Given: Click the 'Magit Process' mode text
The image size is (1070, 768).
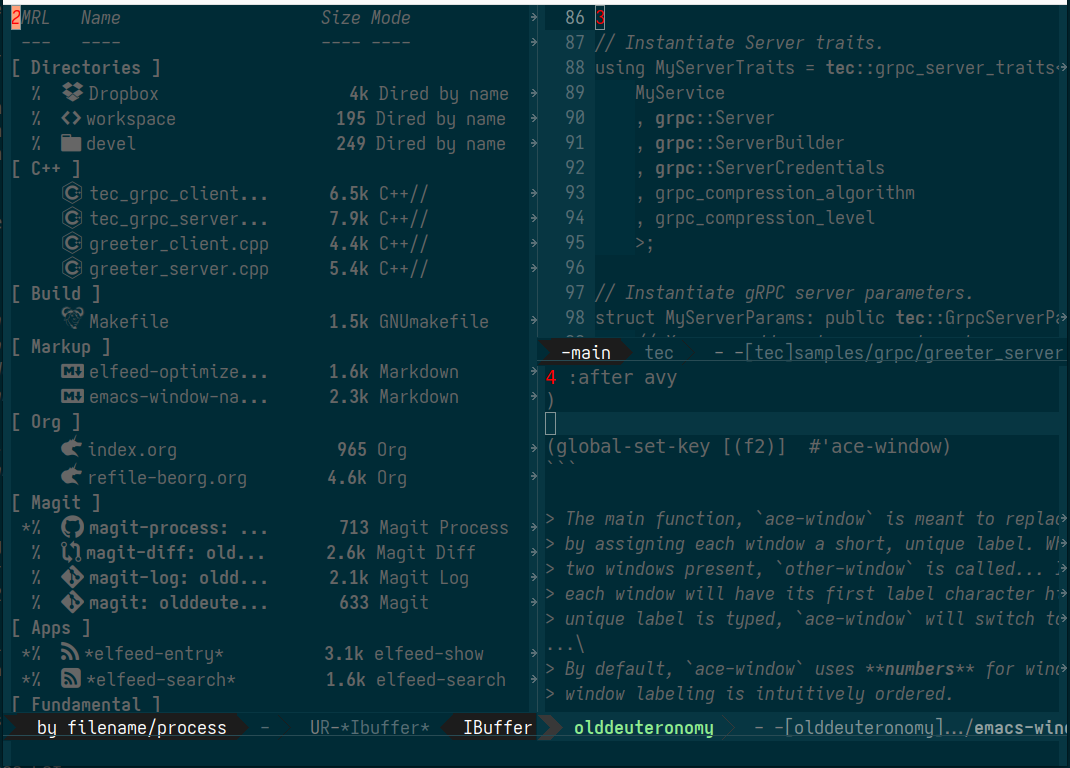Looking at the screenshot, I should click(x=444, y=527).
